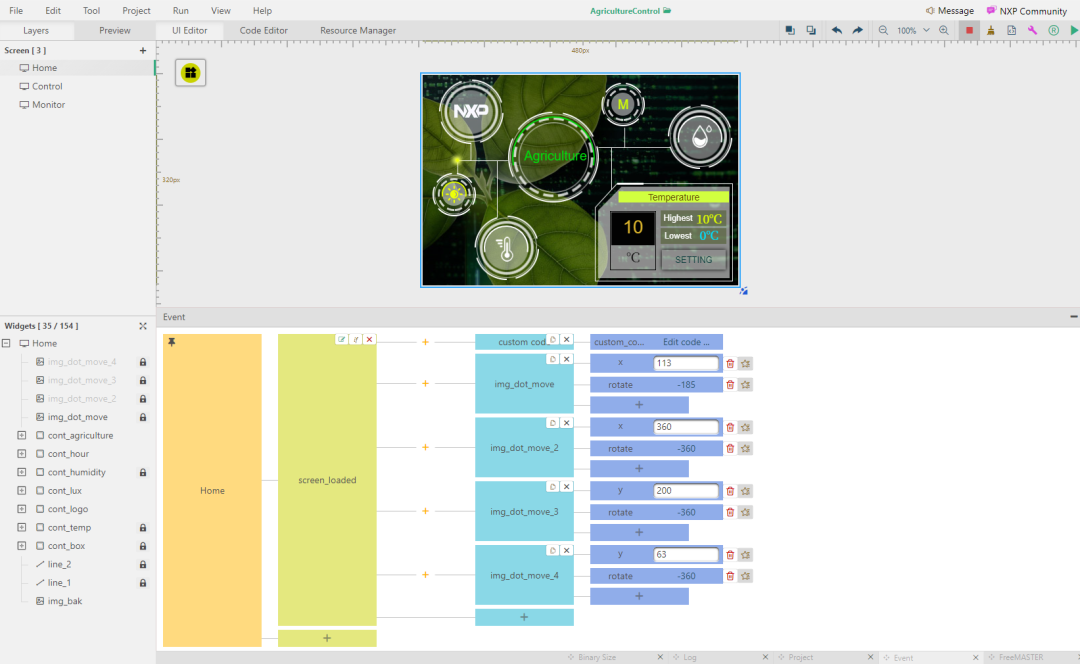Open the zoom percentage dropdown arrow
1080x664 pixels.
[926, 30]
